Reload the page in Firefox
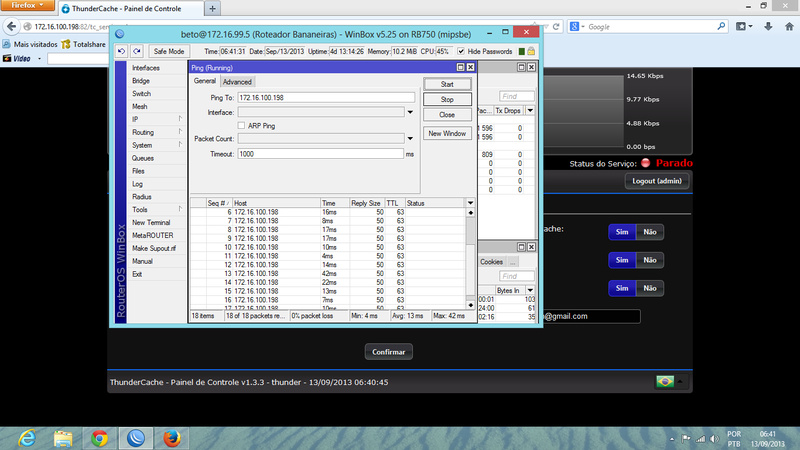Image resolution: width=800 pixels, height=450 pixels. point(556,27)
